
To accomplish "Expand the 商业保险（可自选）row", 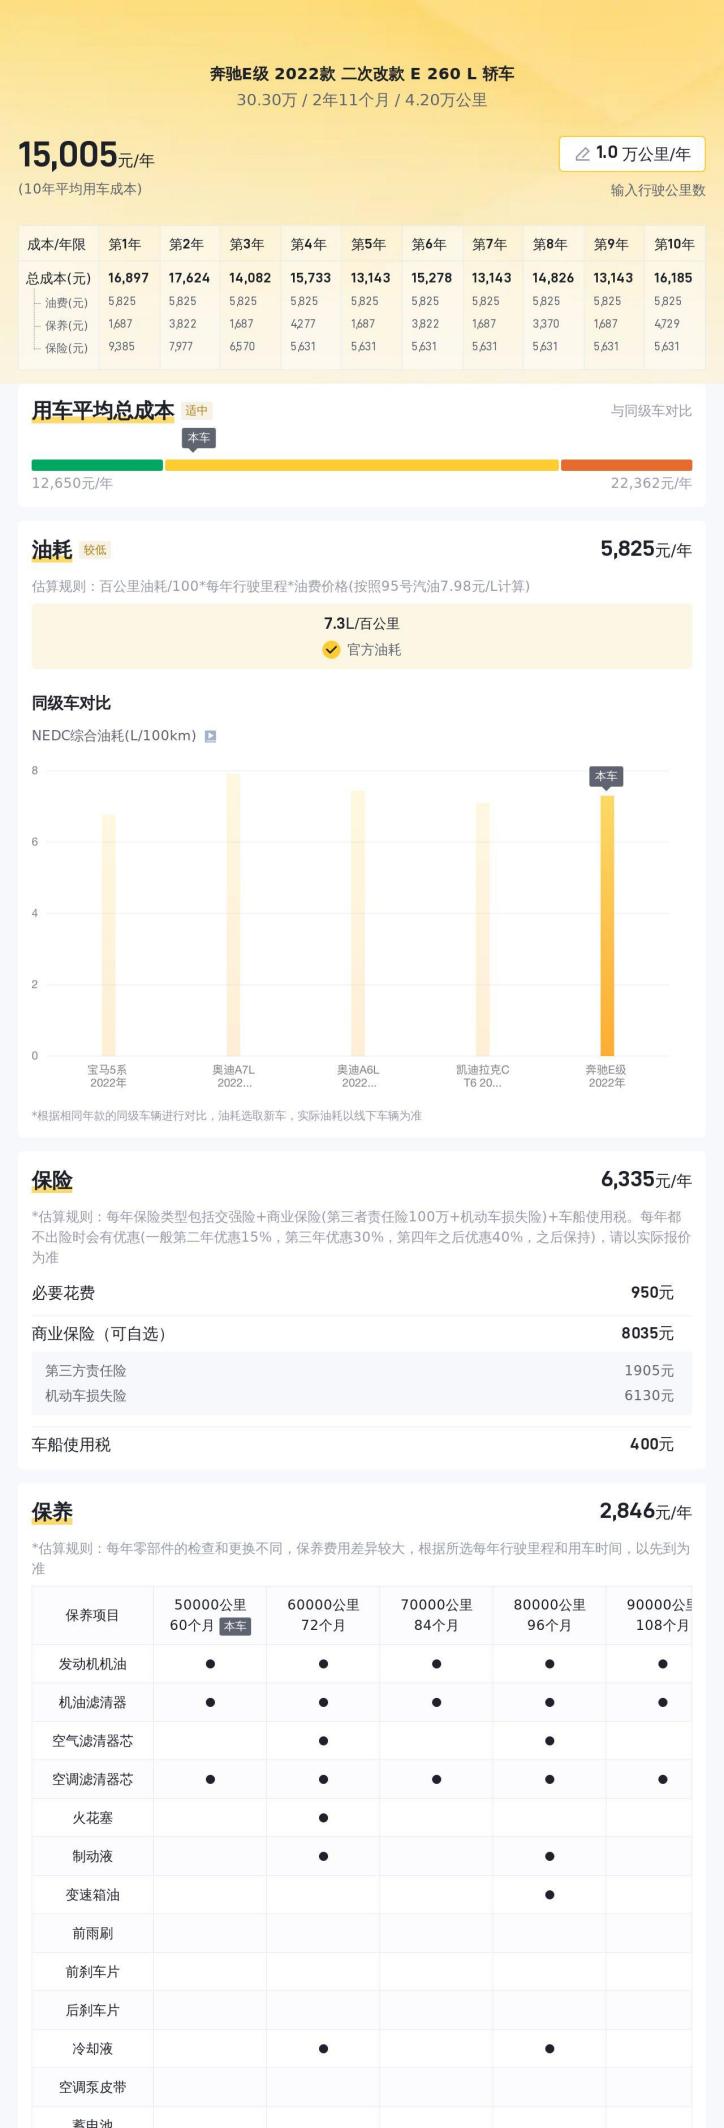I will pyautogui.click(x=361, y=1333).
